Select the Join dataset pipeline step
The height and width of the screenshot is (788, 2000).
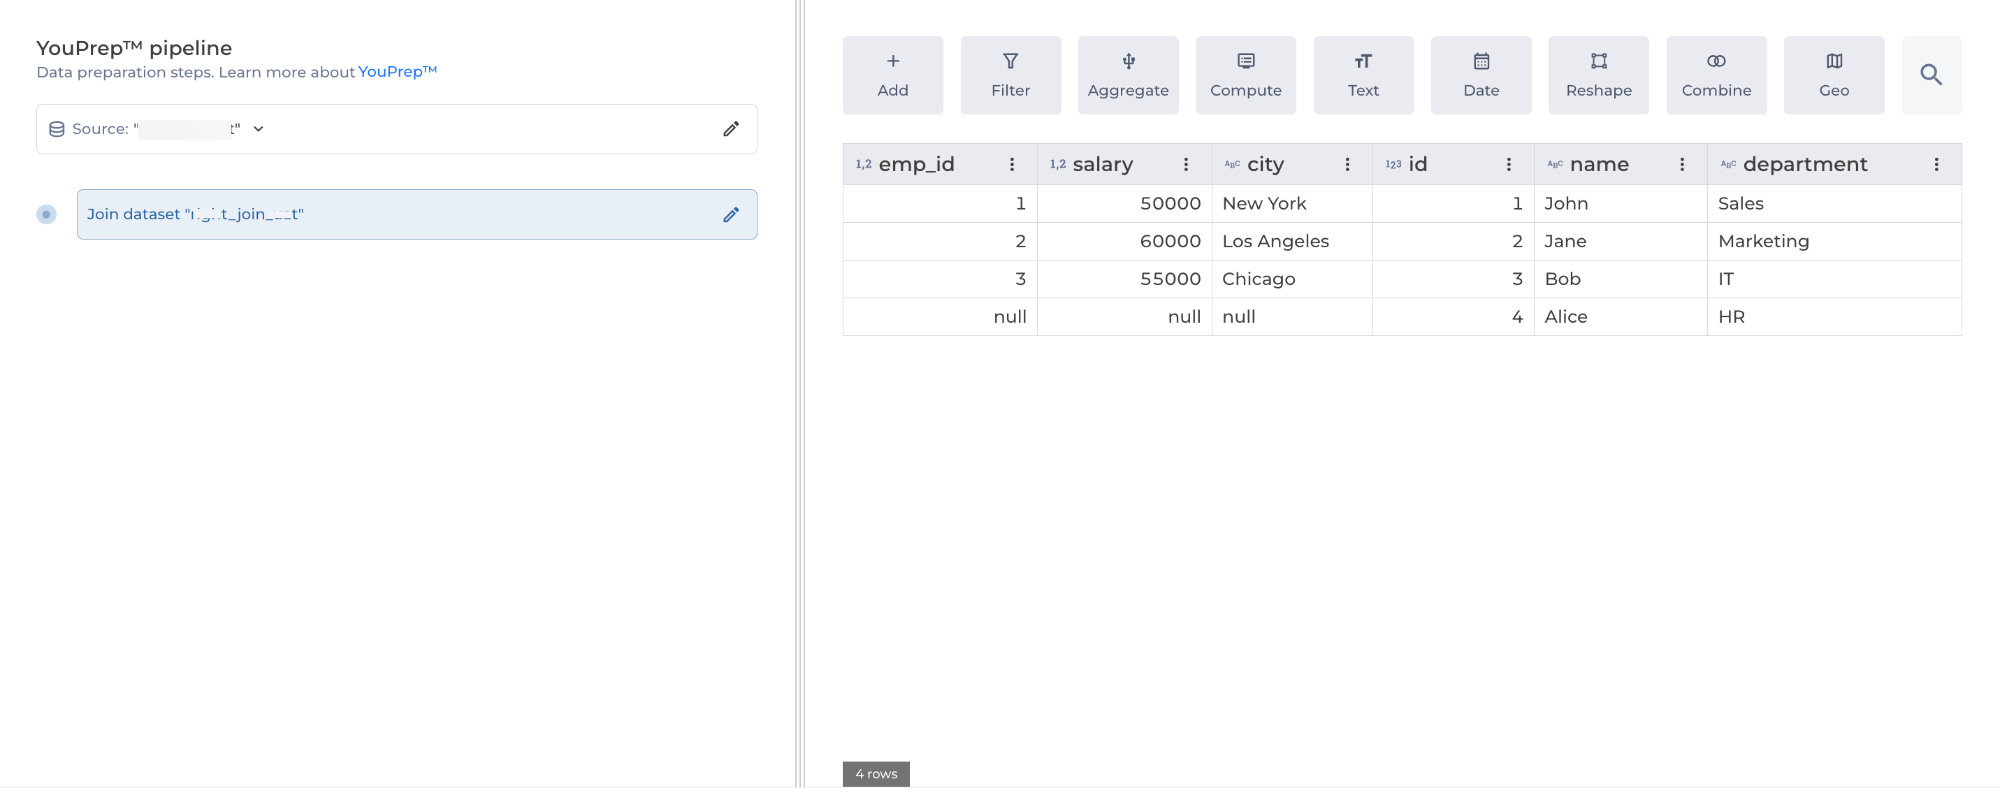(x=400, y=215)
